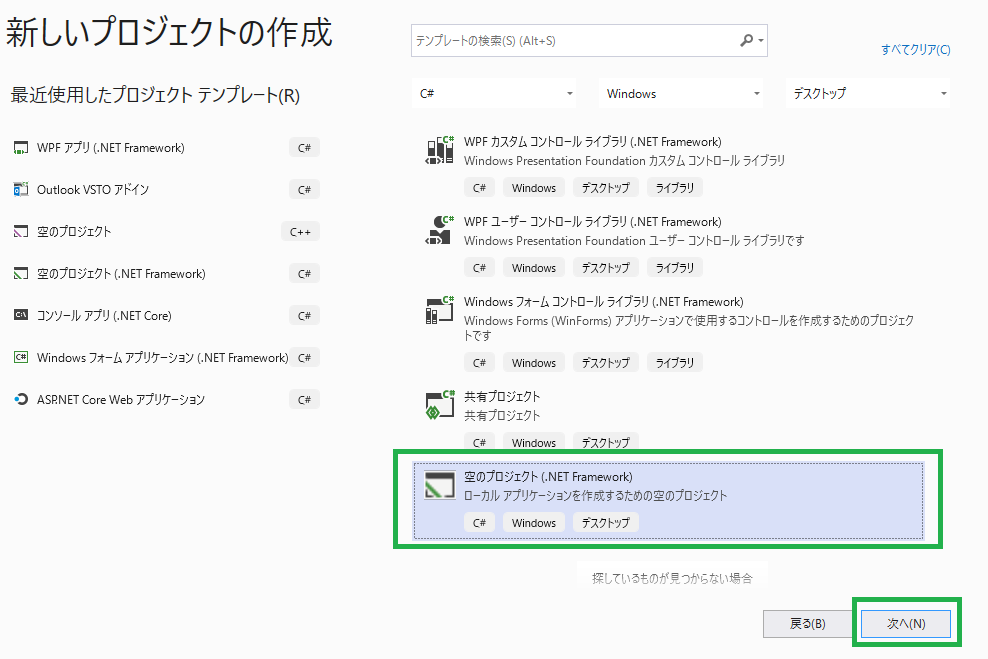
Task: Click the Windows フォーム アプリケーション icon
Action: pos(21,357)
